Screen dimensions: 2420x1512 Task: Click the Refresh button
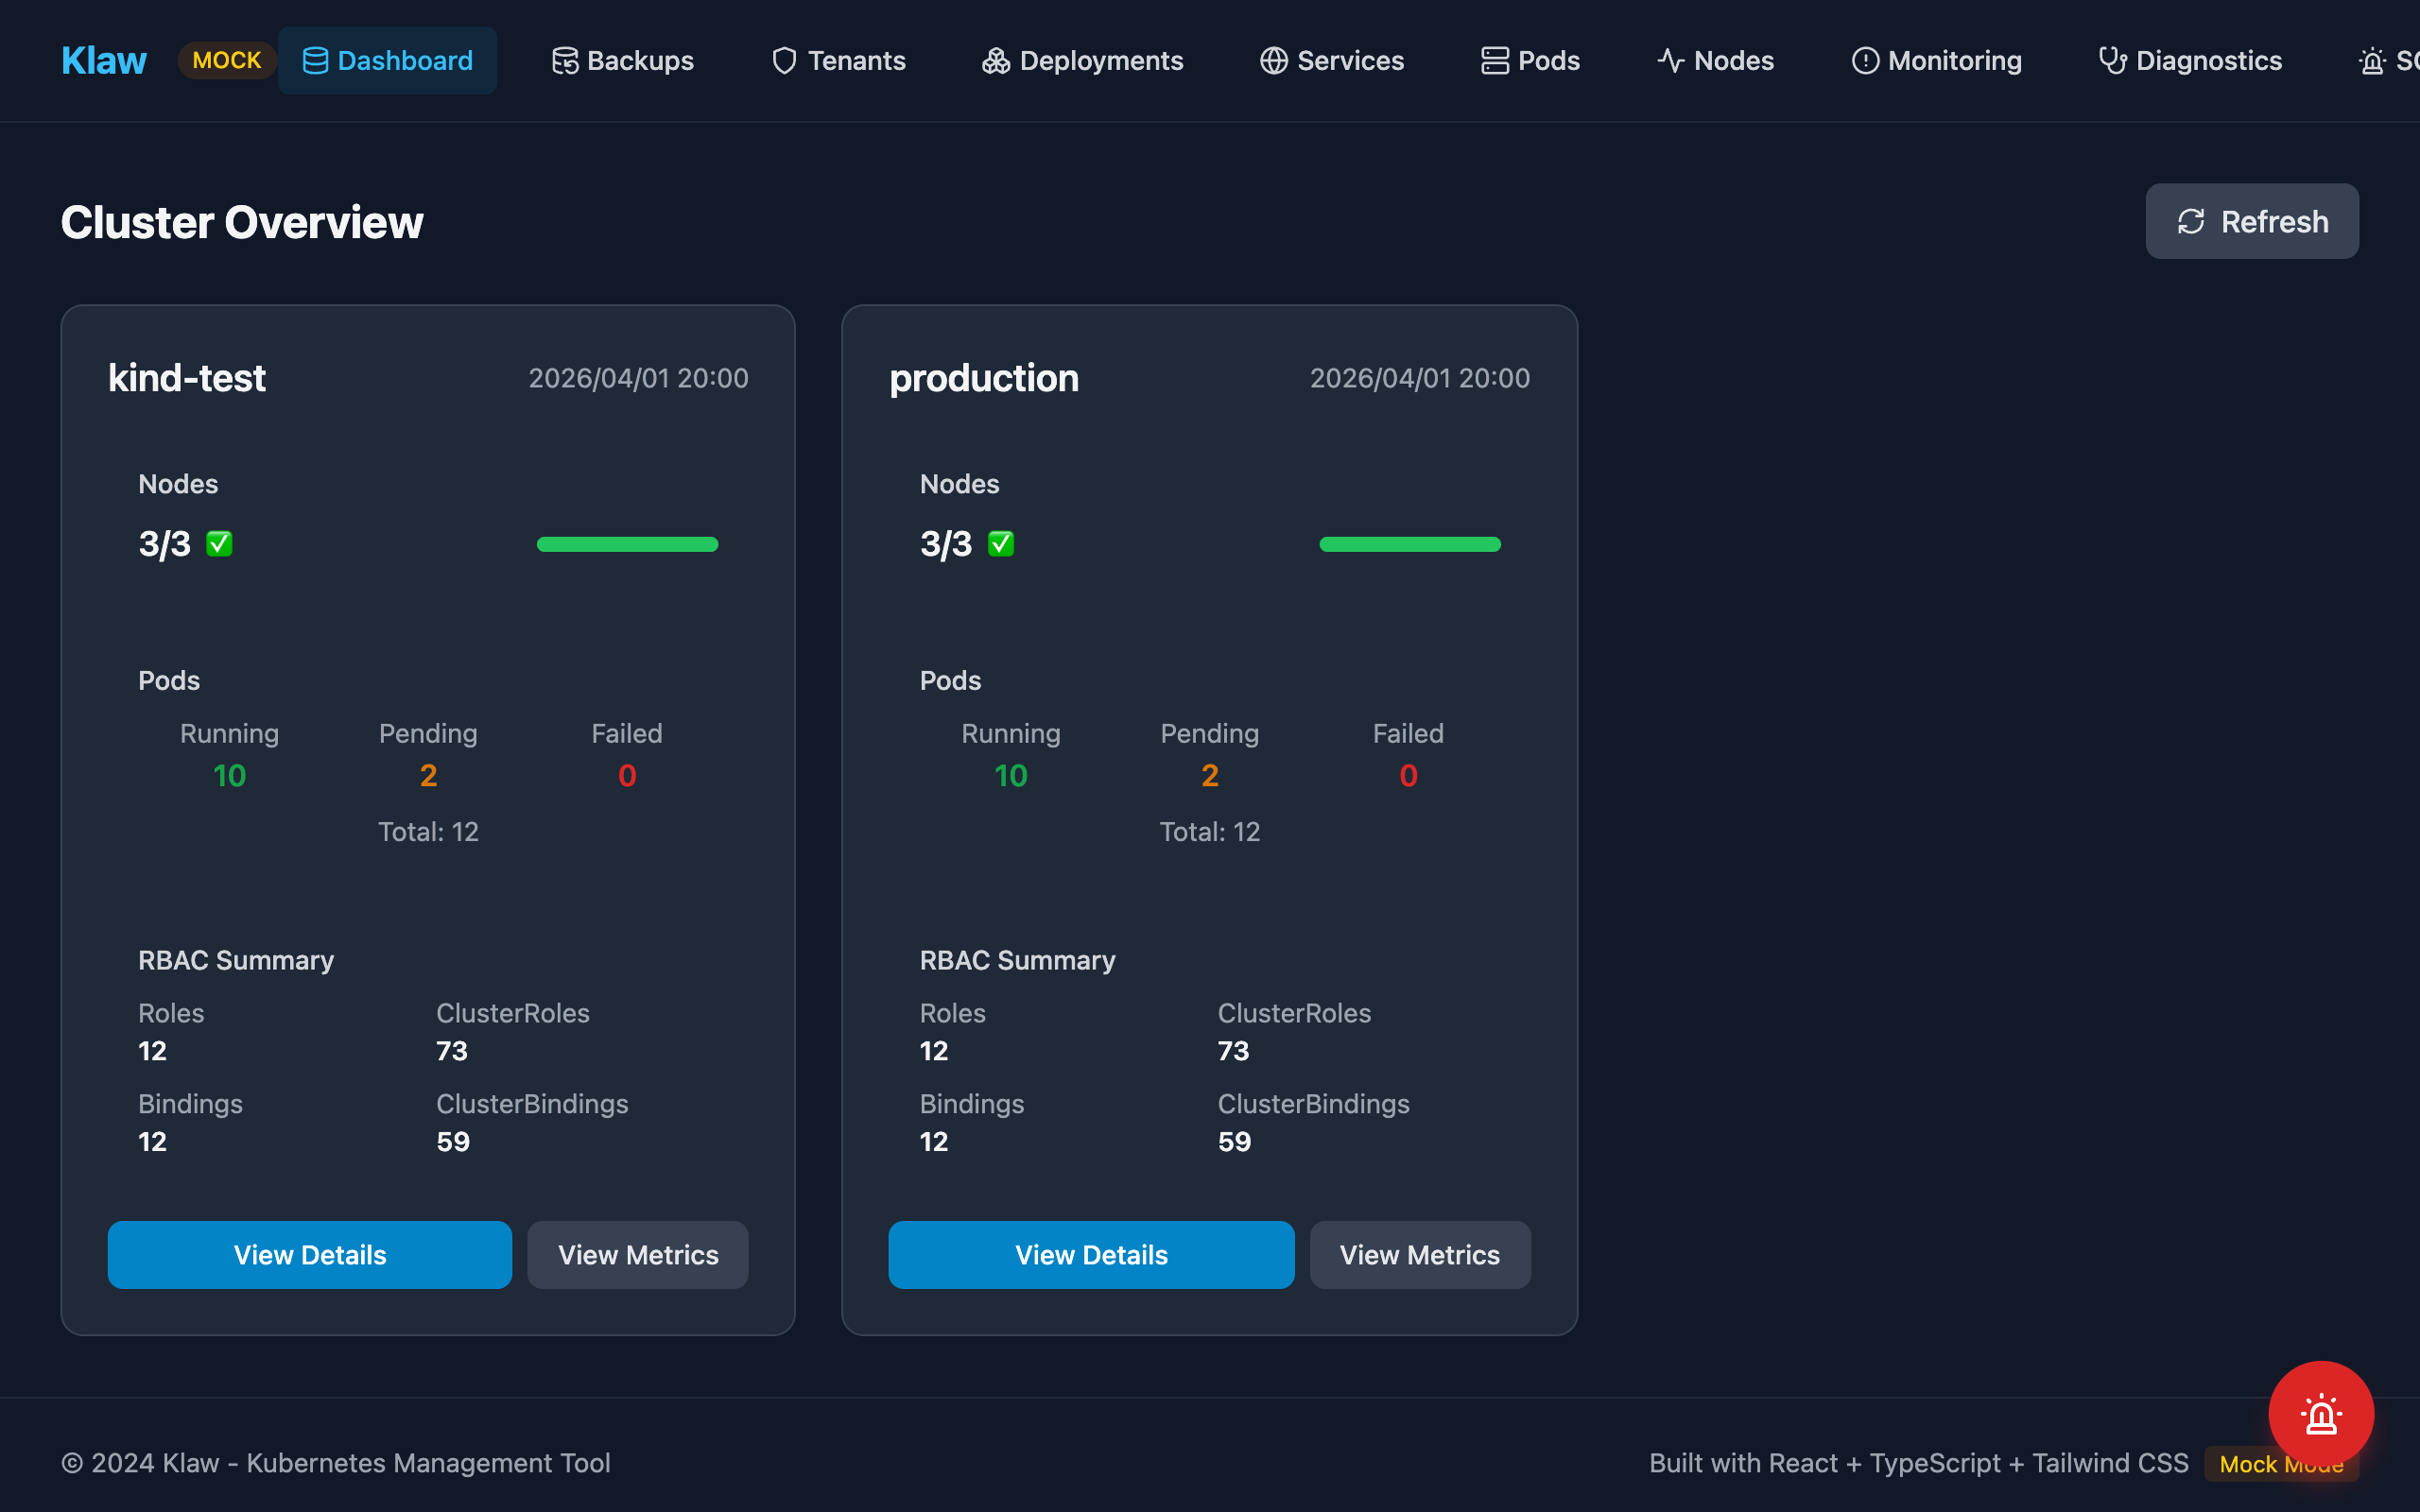pyautogui.click(x=2252, y=221)
